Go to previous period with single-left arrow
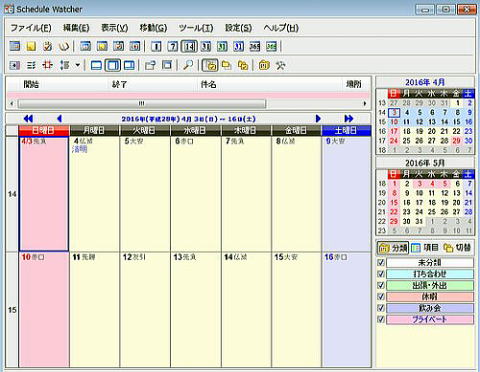 click(59, 119)
